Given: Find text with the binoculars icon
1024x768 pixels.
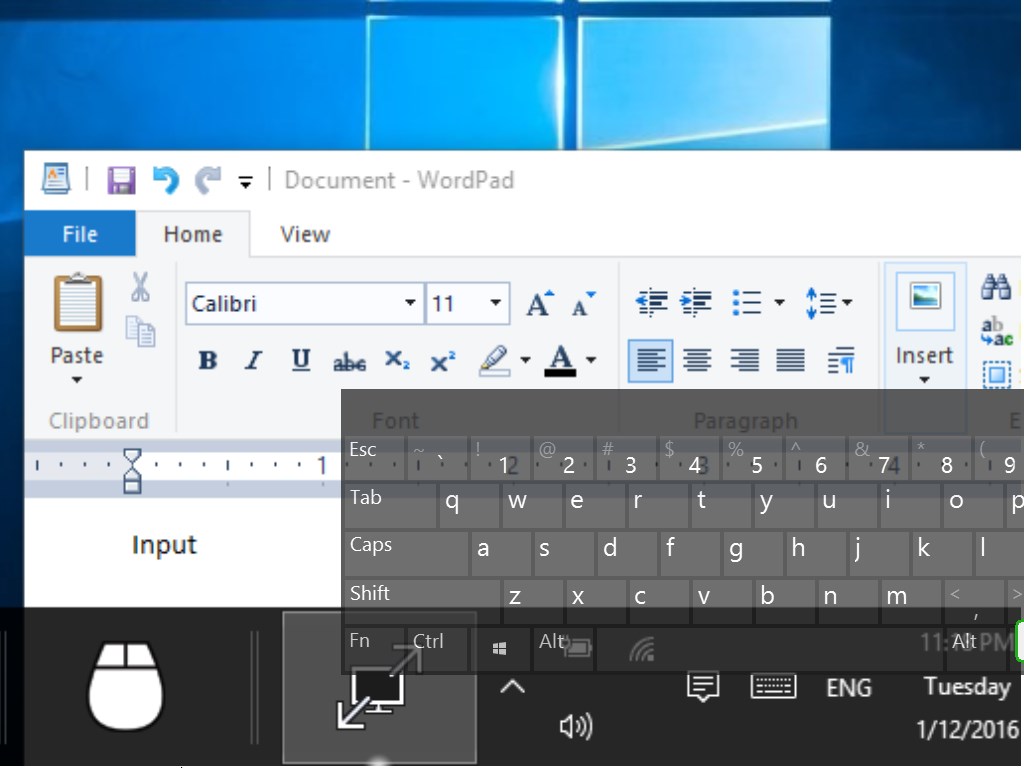Looking at the screenshot, I should coord(996,286).
